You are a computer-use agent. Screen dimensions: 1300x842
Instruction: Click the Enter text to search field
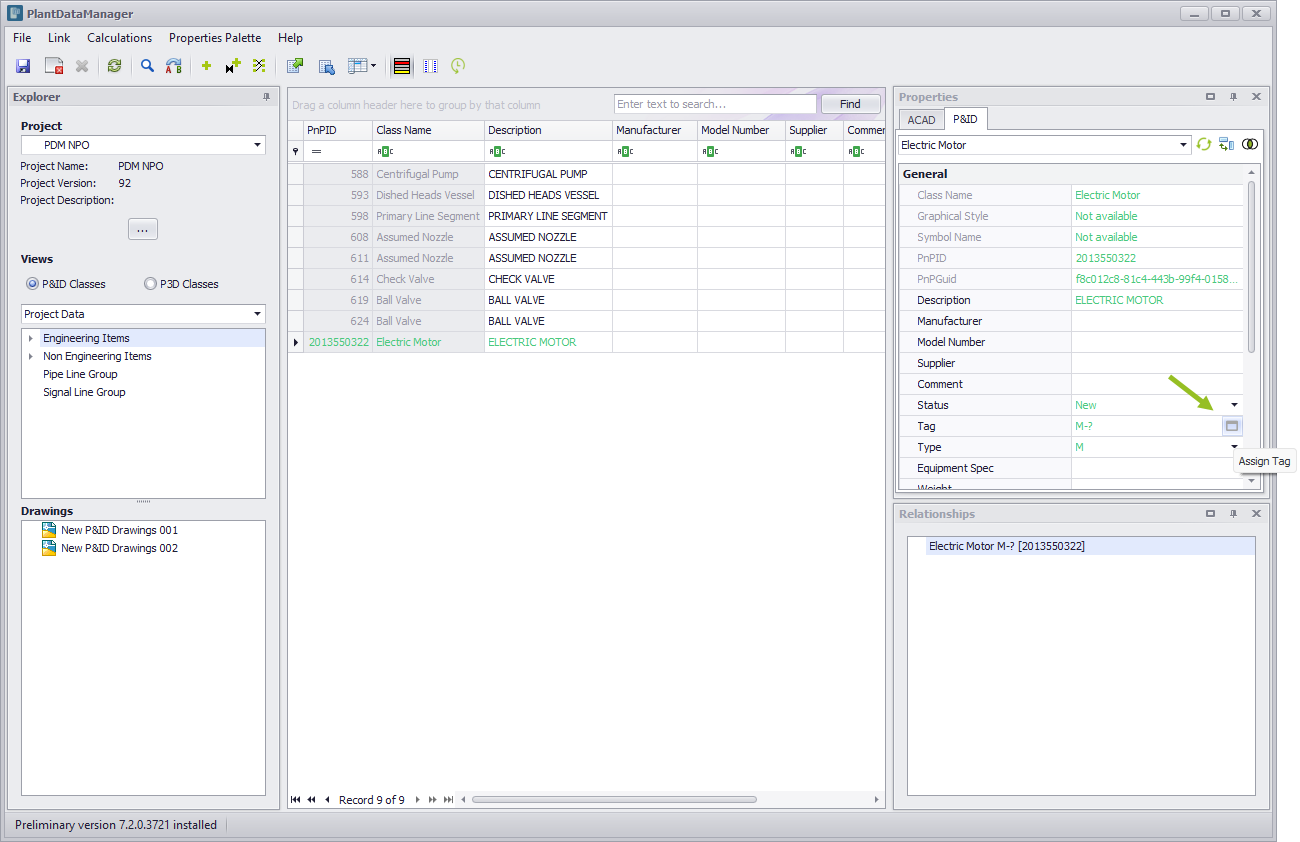715,104
